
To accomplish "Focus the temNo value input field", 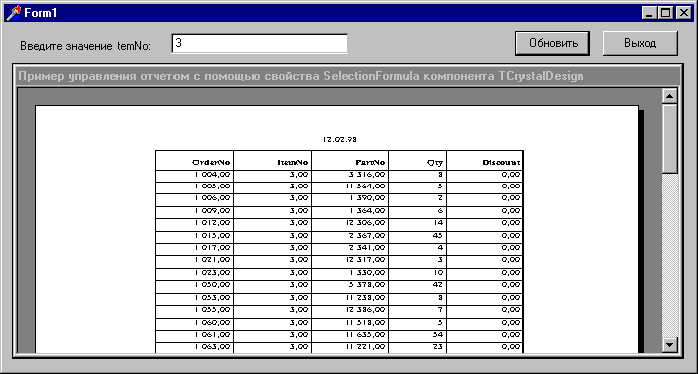I will click(260, 44).
